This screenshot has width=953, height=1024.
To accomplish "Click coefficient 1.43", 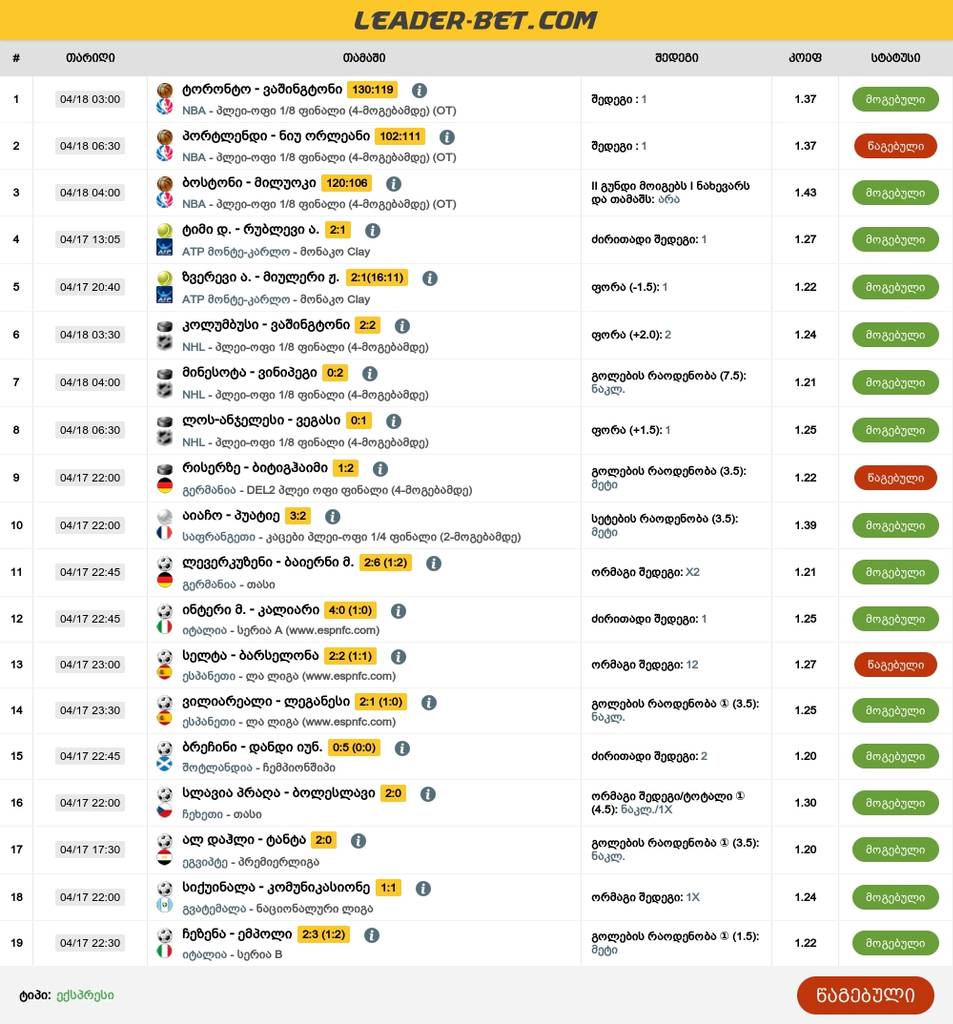I will 805,193.
